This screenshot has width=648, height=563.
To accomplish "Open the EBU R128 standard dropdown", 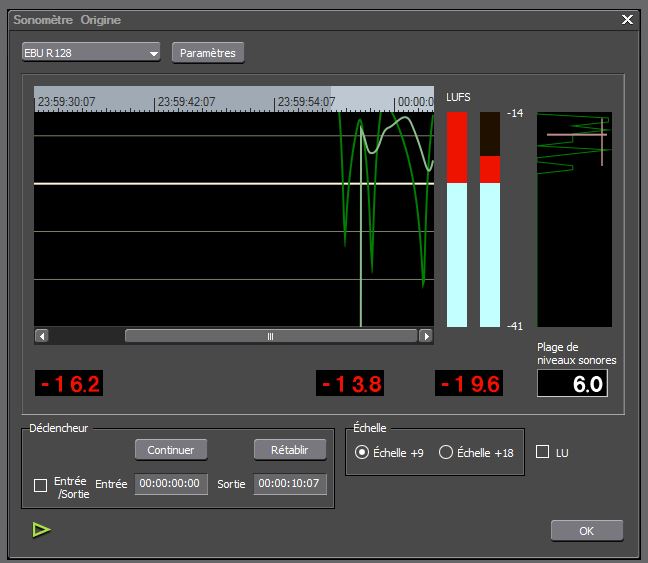I will (91, 53).
